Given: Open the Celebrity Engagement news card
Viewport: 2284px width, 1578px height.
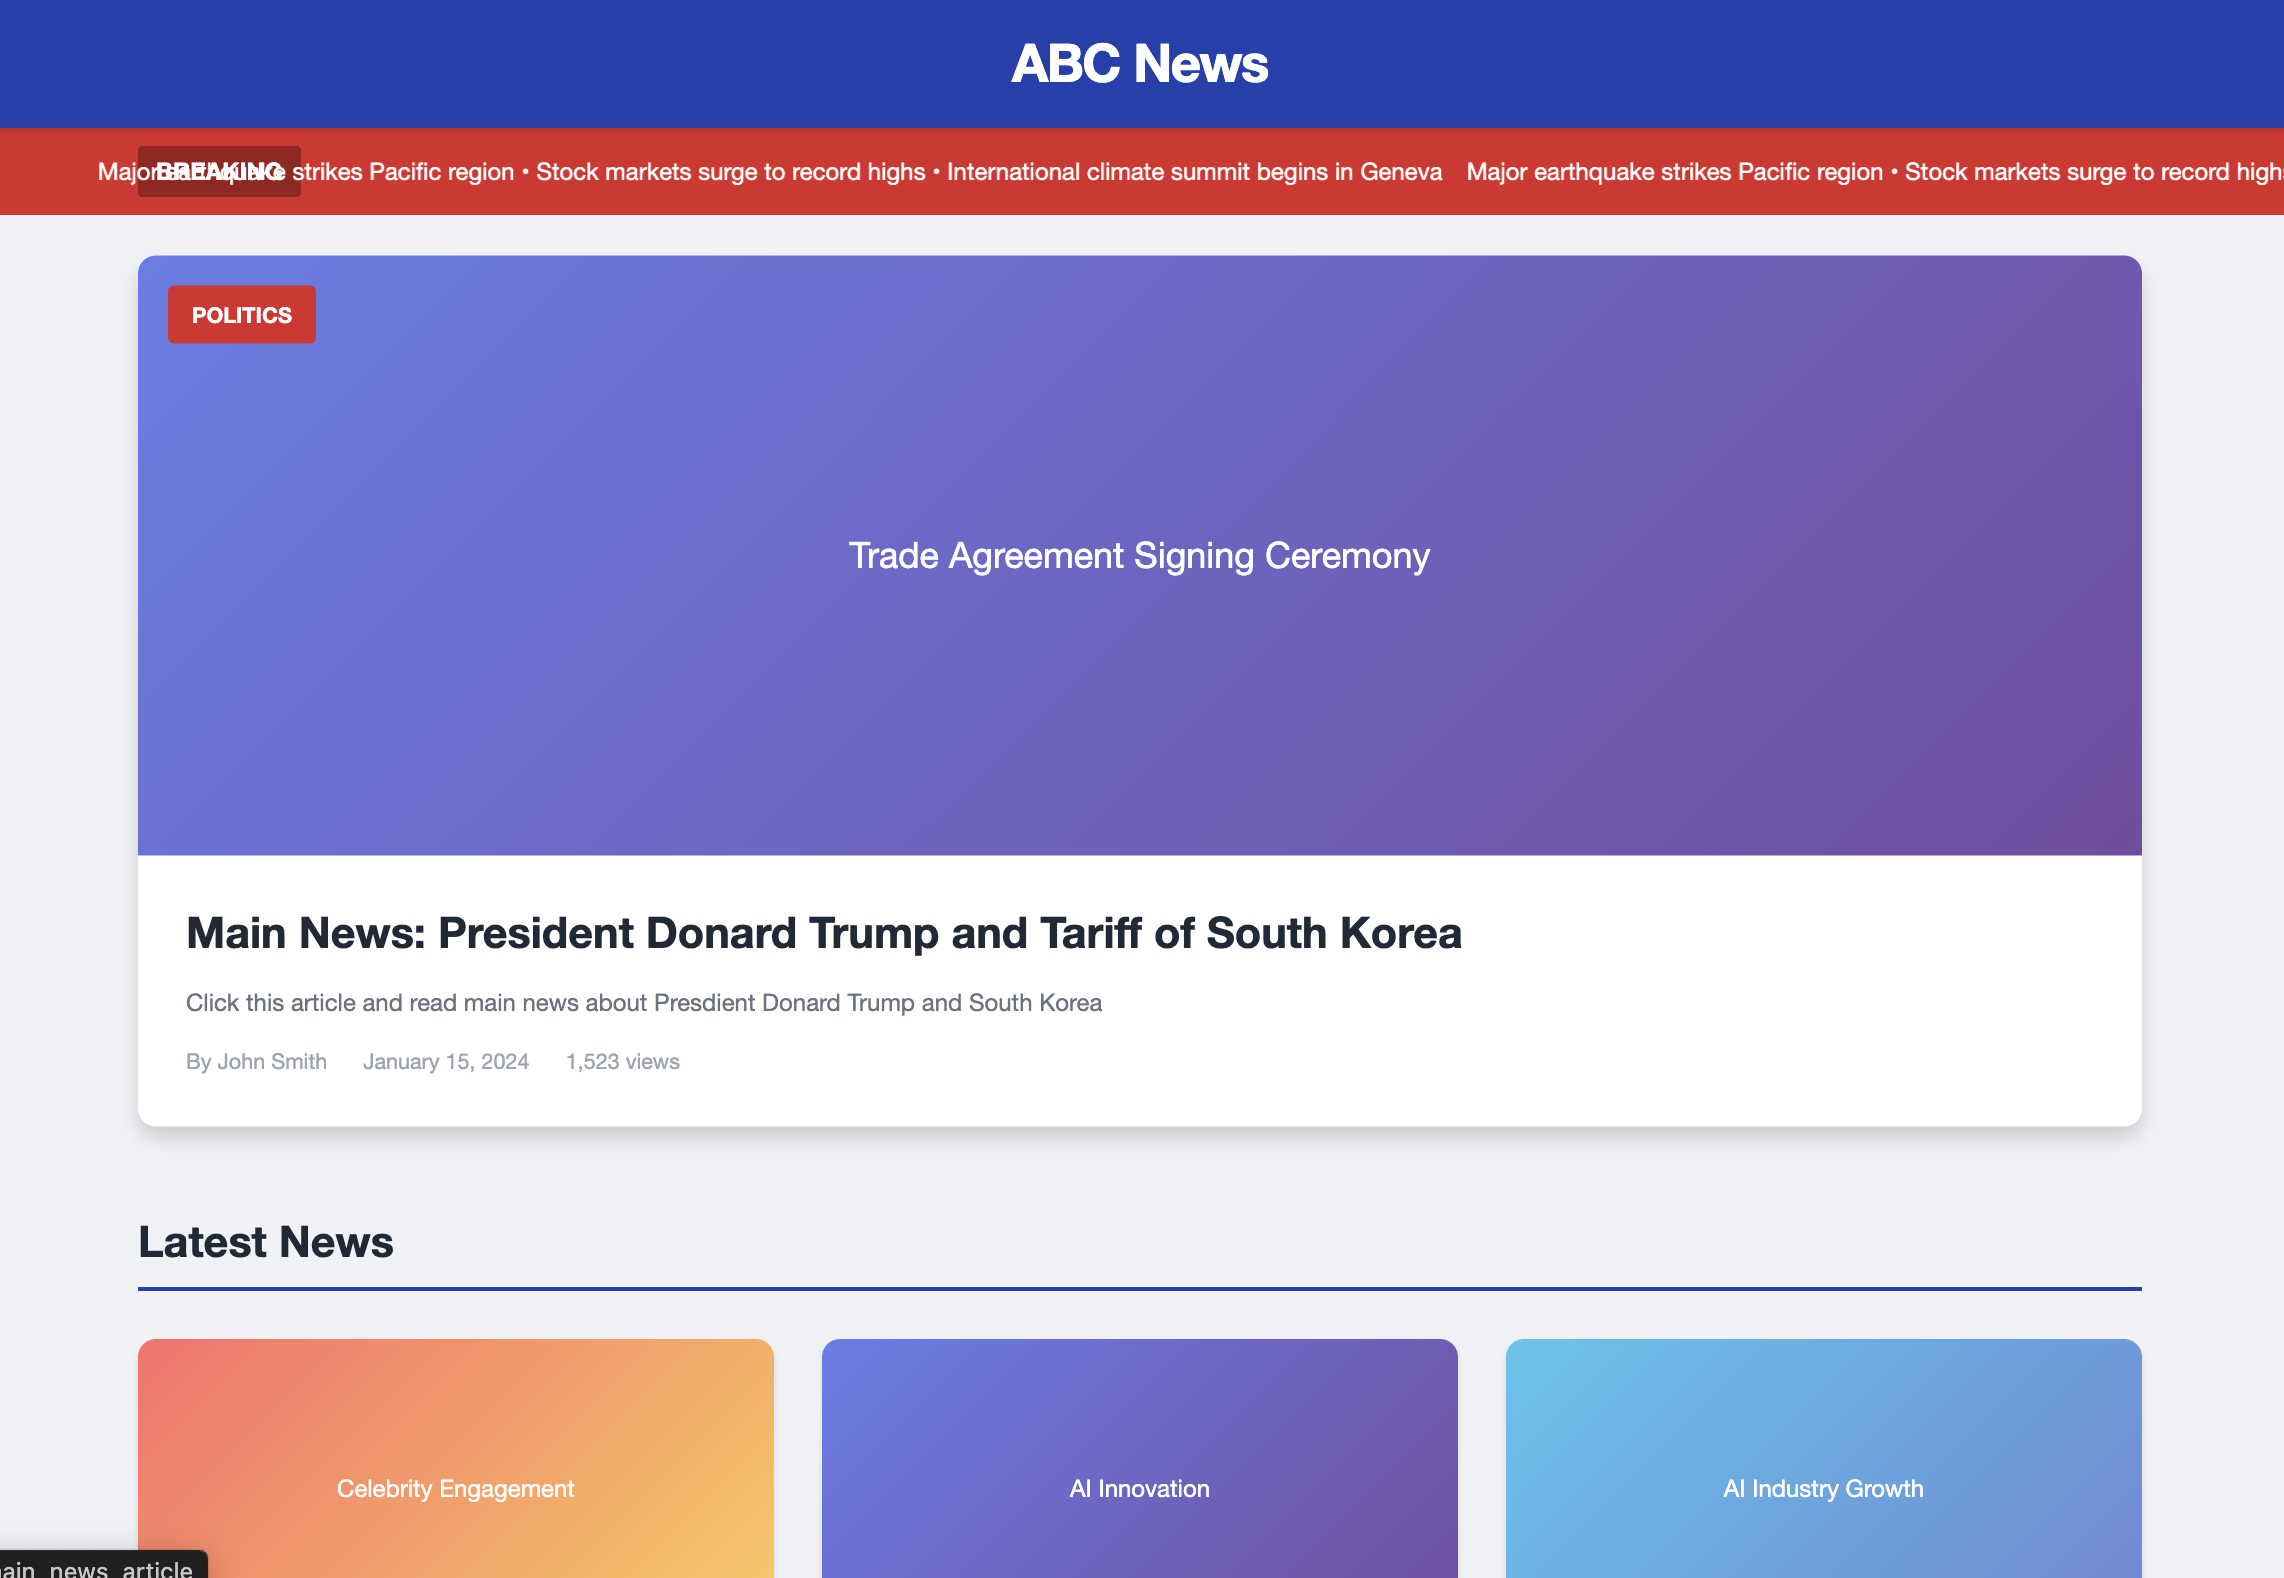Looking at the screenshot, I should pyautogui.click(x=455, y=1488).
